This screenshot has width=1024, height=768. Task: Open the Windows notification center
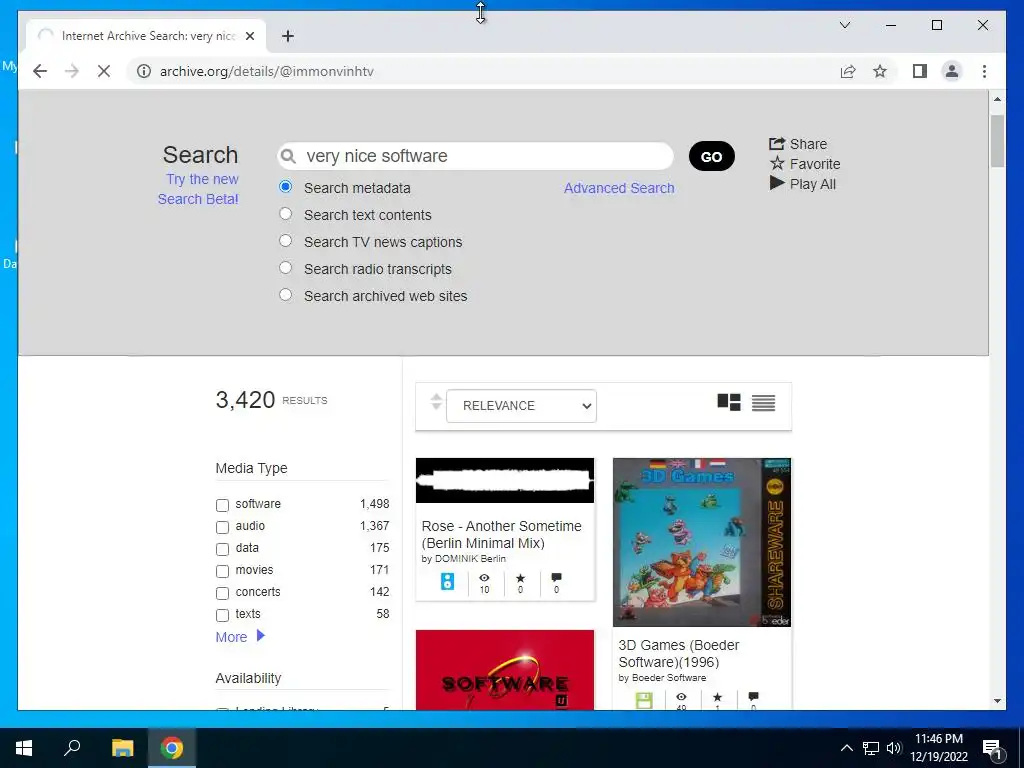993,748
